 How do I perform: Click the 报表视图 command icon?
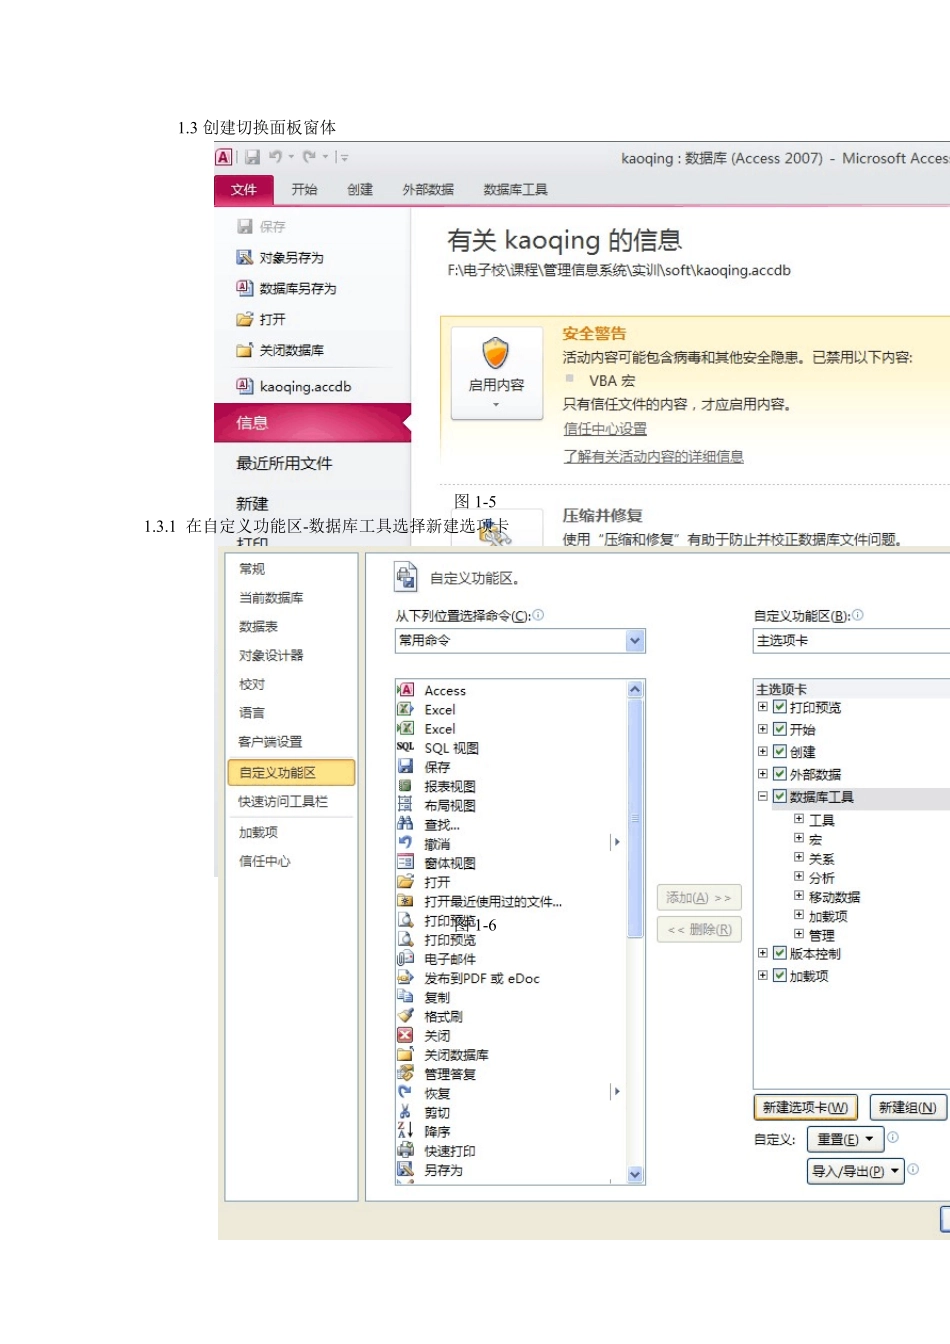pyautogui.click(x=405, y=786)
